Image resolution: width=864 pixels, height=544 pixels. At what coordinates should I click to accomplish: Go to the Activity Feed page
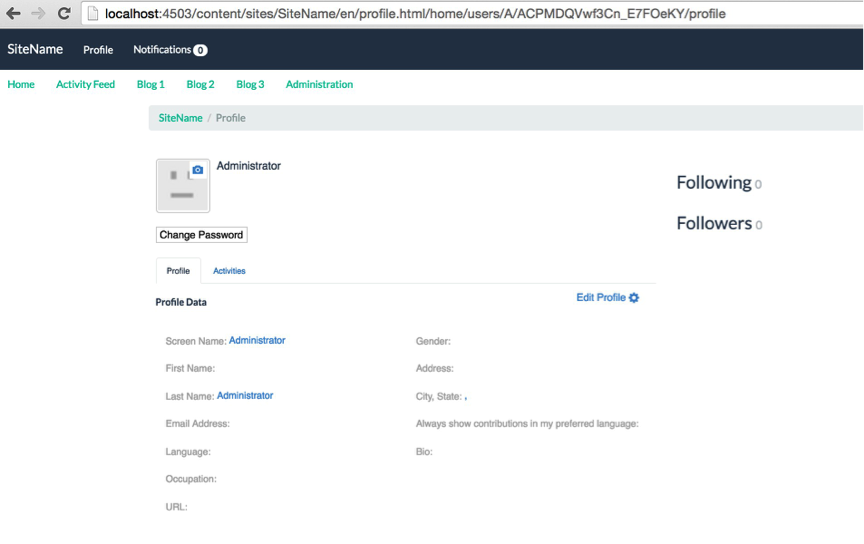pos(85,85)
